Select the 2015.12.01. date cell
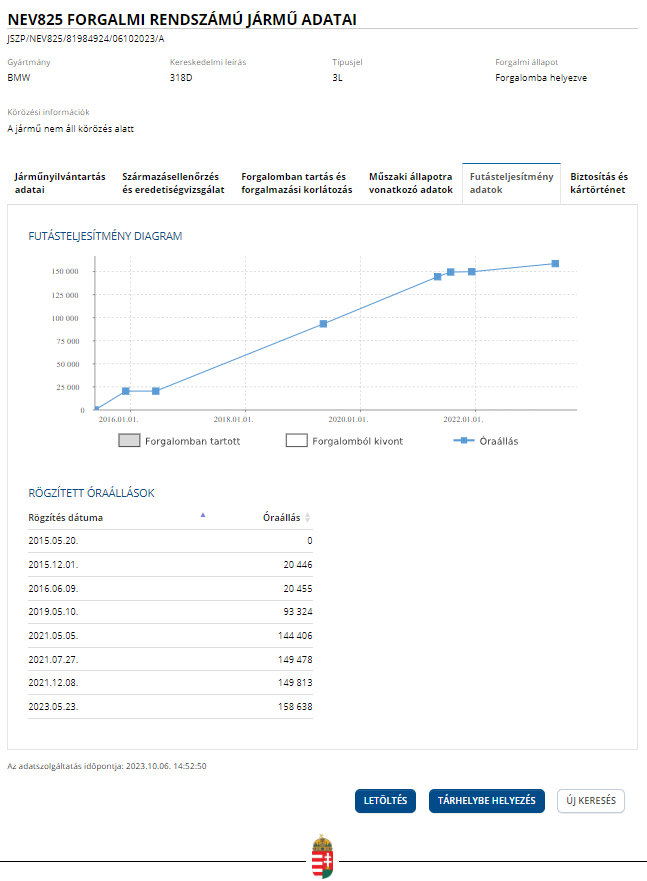The image size is (647, 881). (x=53, y=565)
